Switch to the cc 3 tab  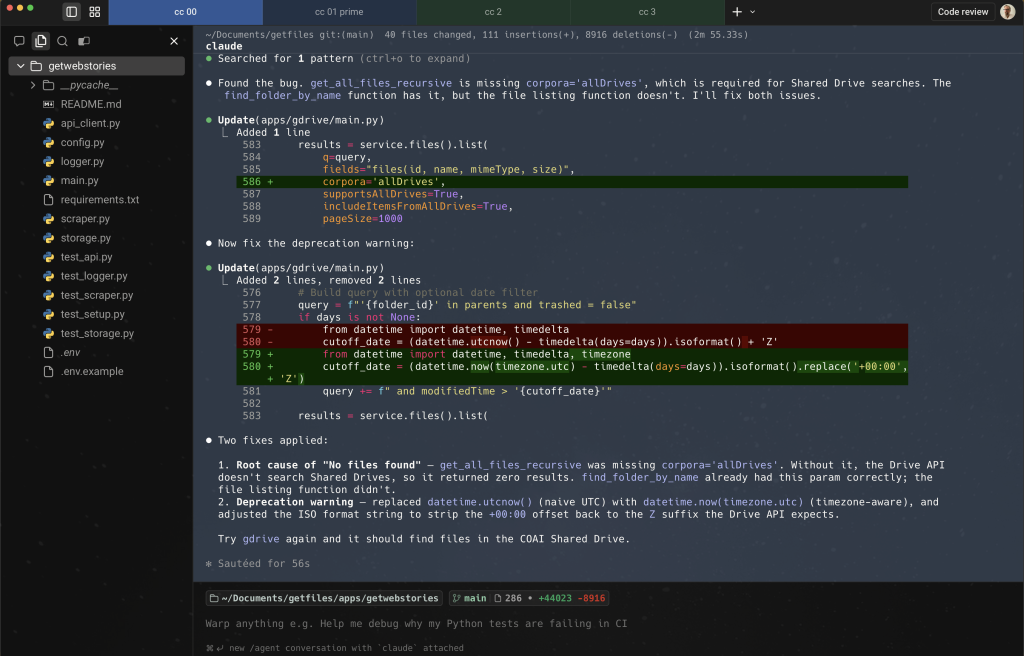click(x=647, y=12)
